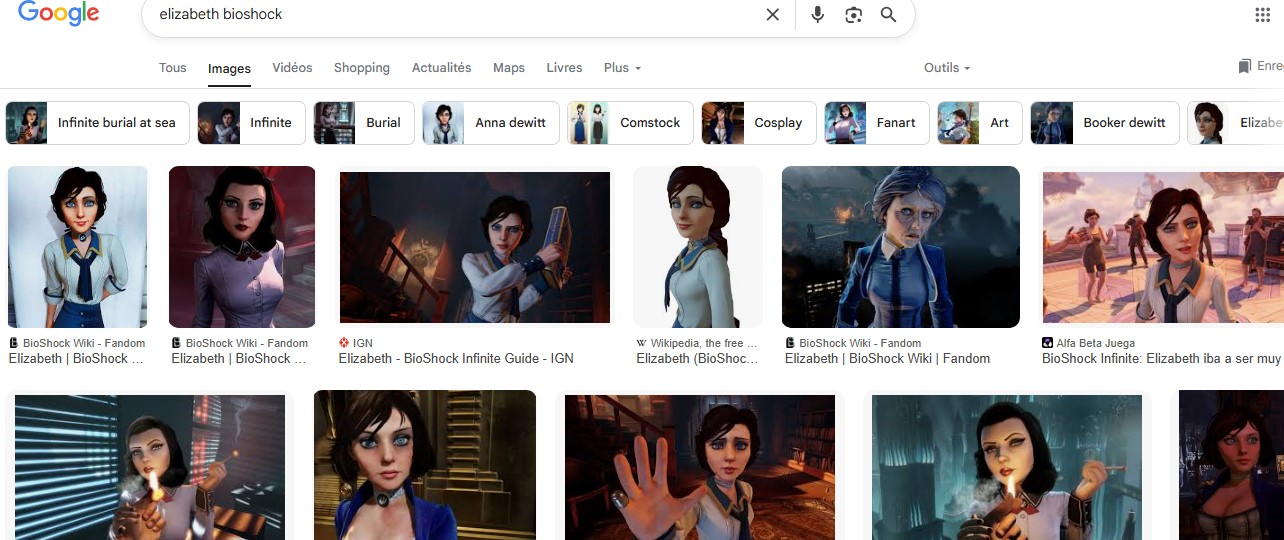The height and width of the screenshot is (540, 1284).
Task: Go to Google homepage via logo
Action: point(59,14)
